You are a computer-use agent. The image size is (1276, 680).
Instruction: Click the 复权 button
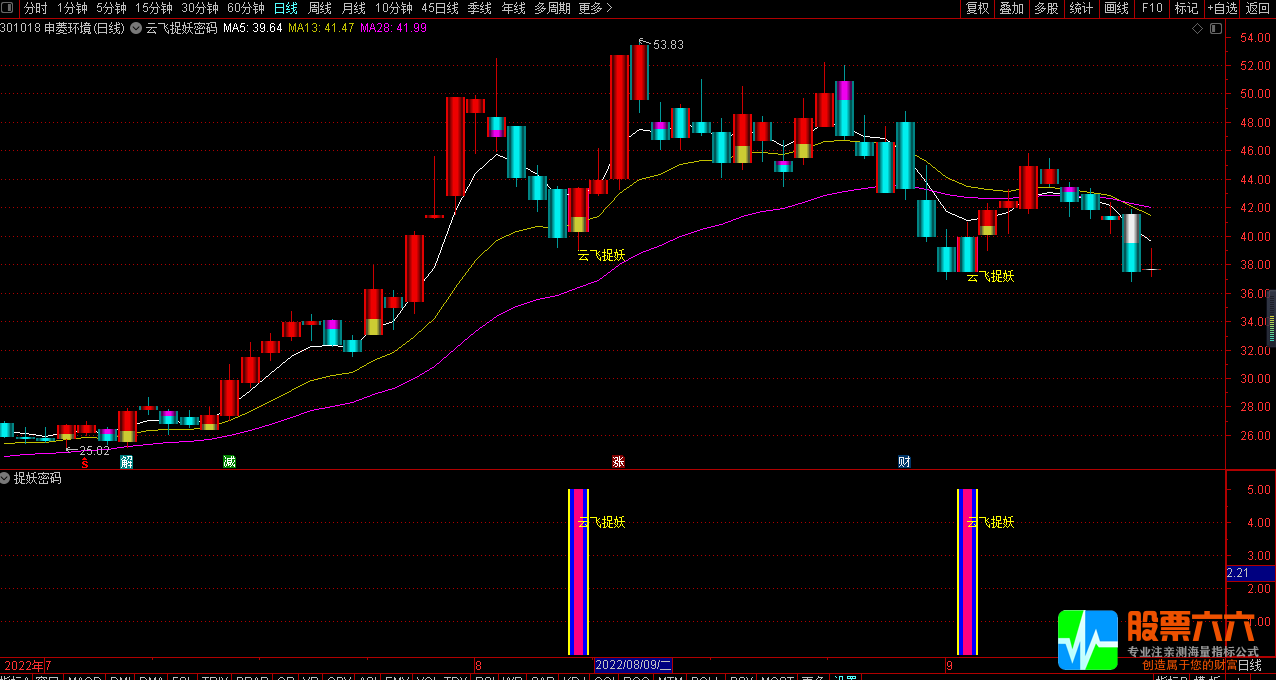click(x=977, y=8)
